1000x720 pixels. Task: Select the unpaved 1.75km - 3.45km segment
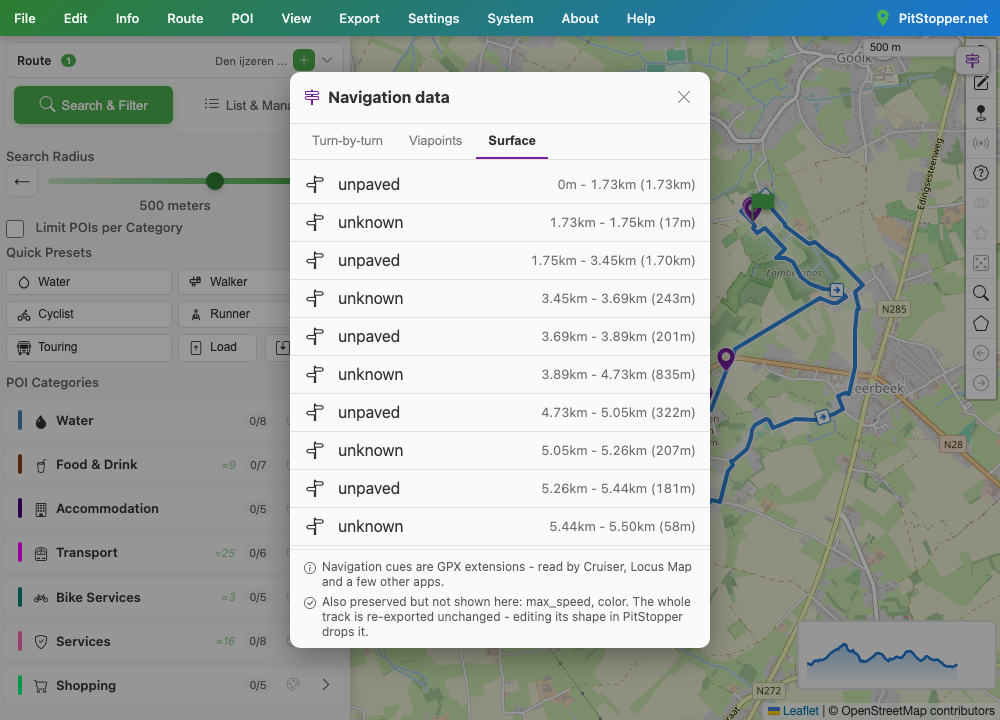pyautogui.click(x=500, y=260)
